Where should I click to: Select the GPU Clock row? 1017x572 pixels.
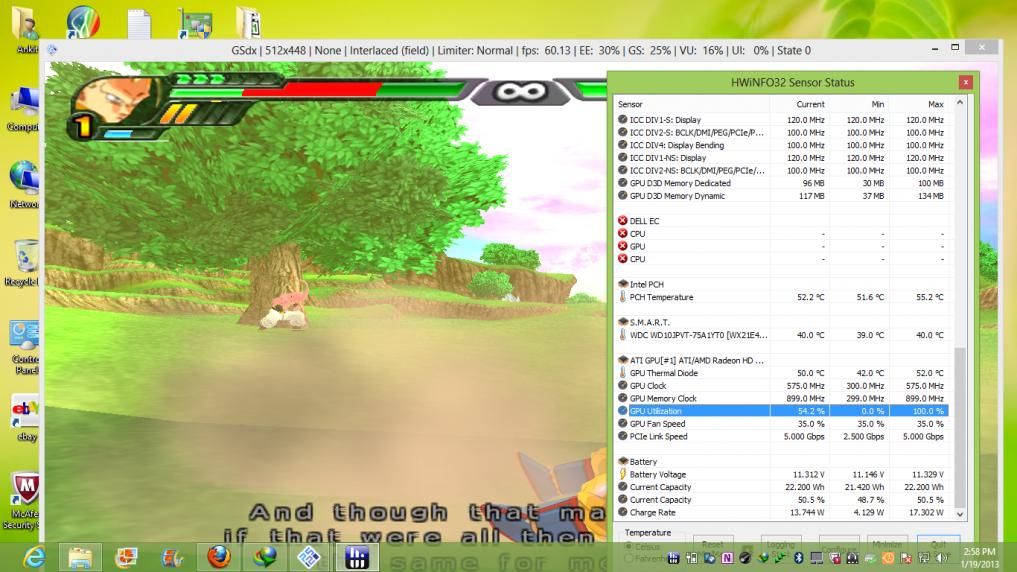782,385
